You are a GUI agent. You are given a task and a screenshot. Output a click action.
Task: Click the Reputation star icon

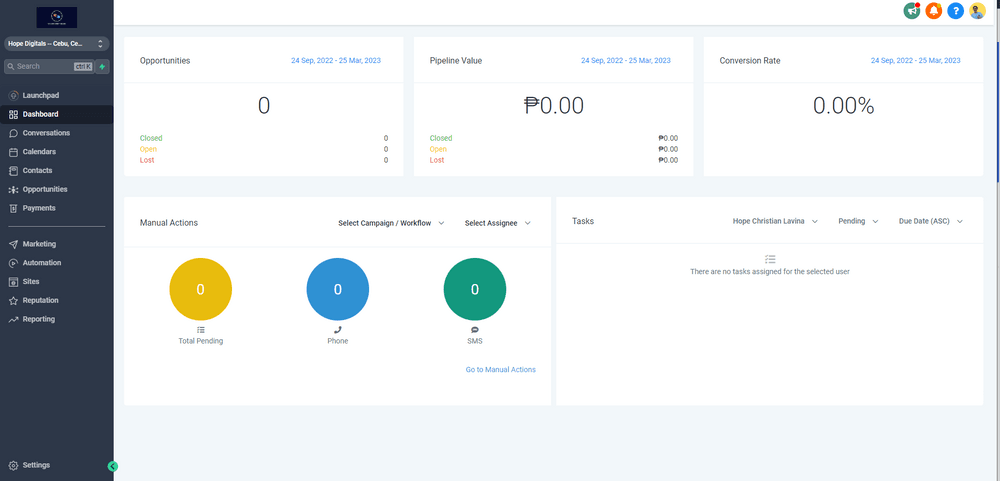click(x=13, y=300)
